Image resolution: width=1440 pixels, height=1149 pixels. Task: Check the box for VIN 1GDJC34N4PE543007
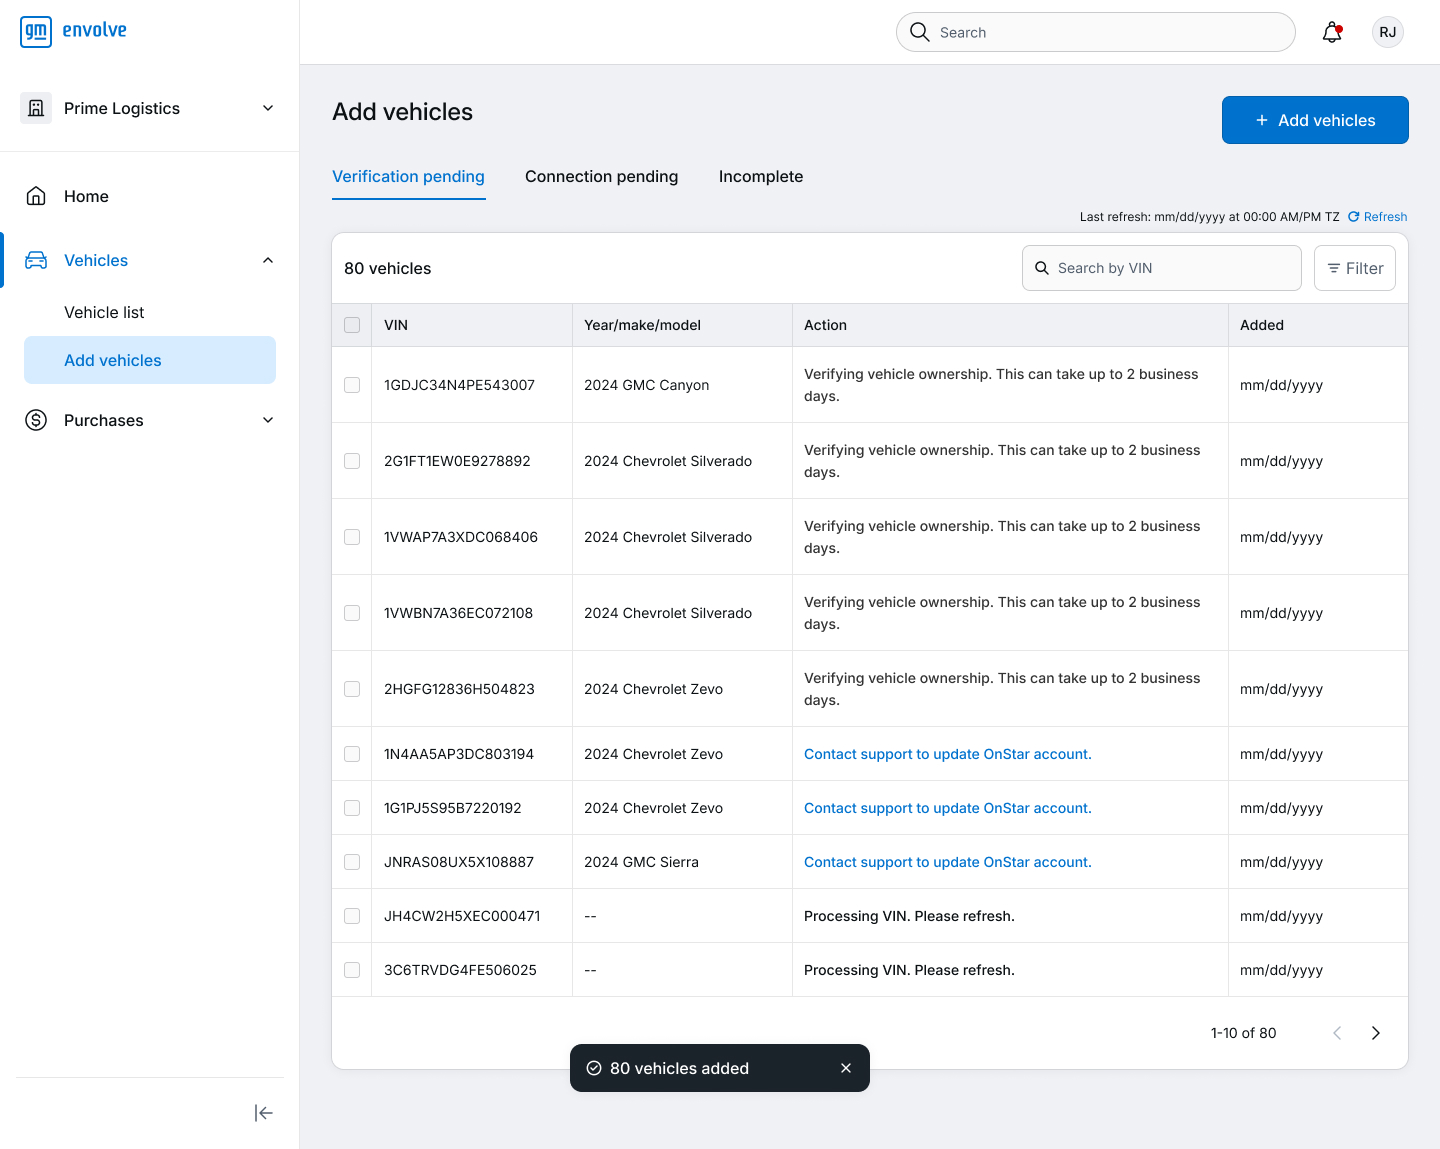tap(352, 385)
